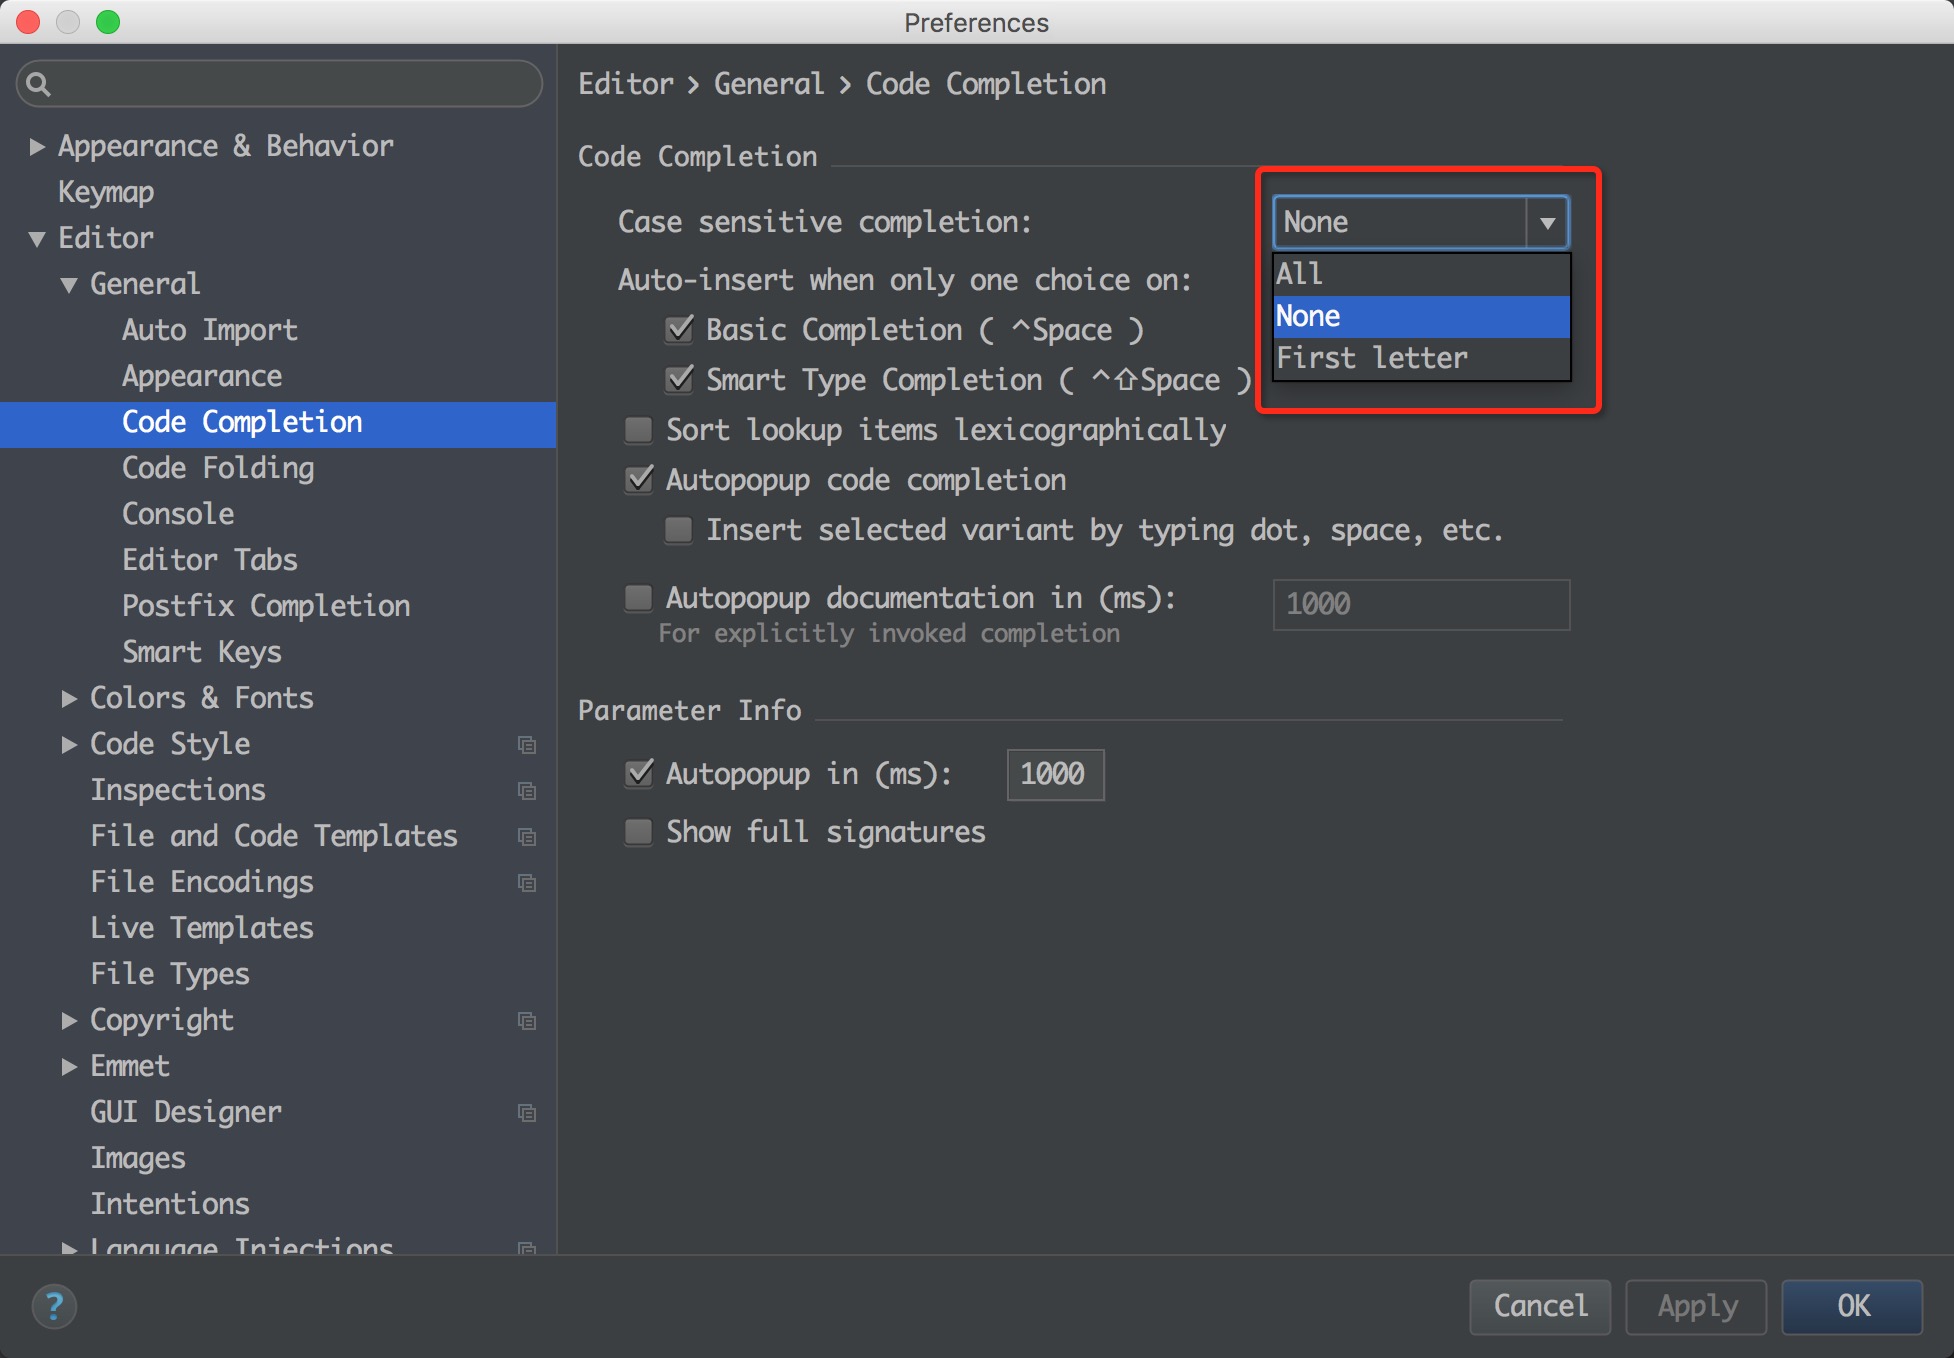Enable Insert selected variant by typing dot
Image resolution: width=1954 pixels, height=1358 pixels.
pyautogui.click(x=678, y=530)
